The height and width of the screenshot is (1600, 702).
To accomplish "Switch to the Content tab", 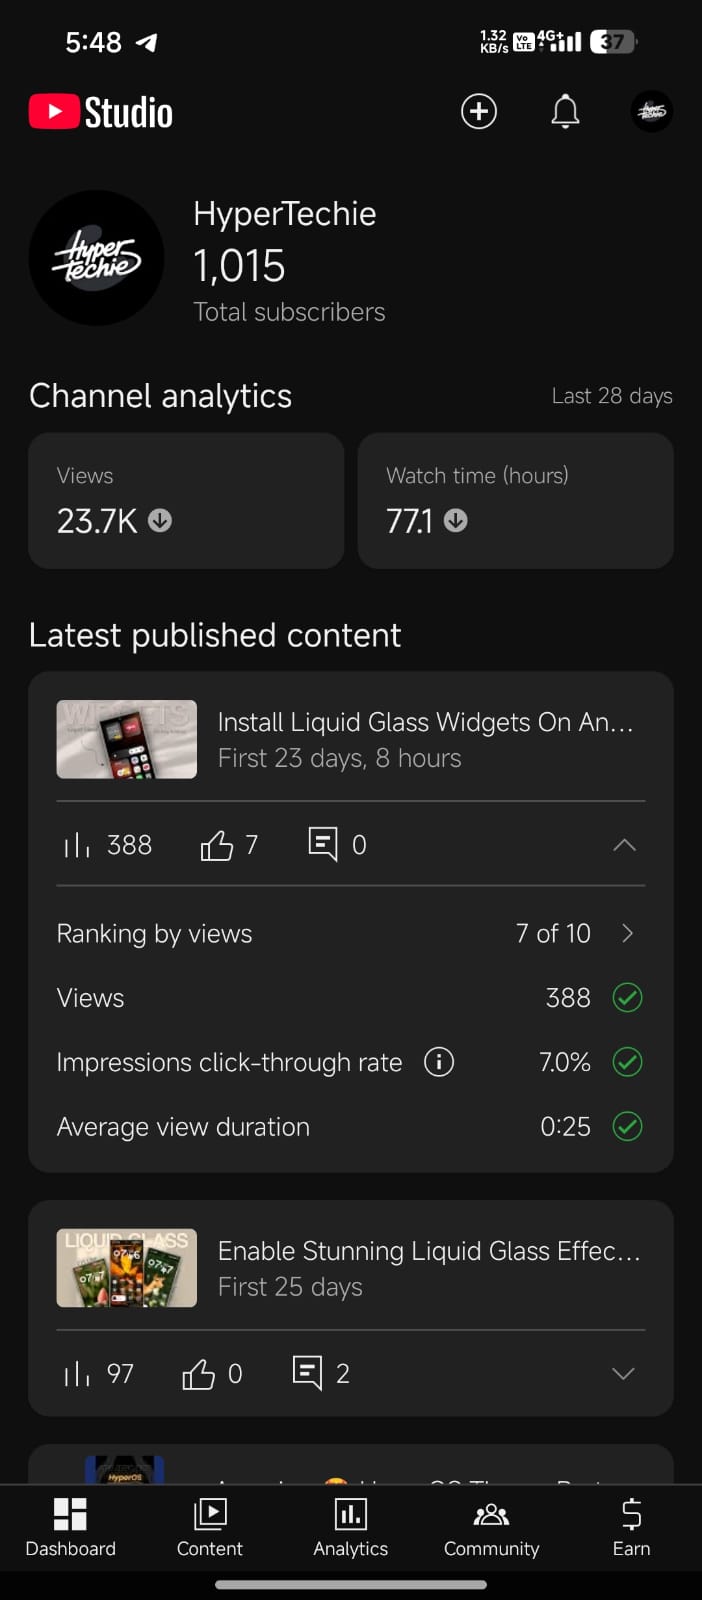I will coord(210,1527).
